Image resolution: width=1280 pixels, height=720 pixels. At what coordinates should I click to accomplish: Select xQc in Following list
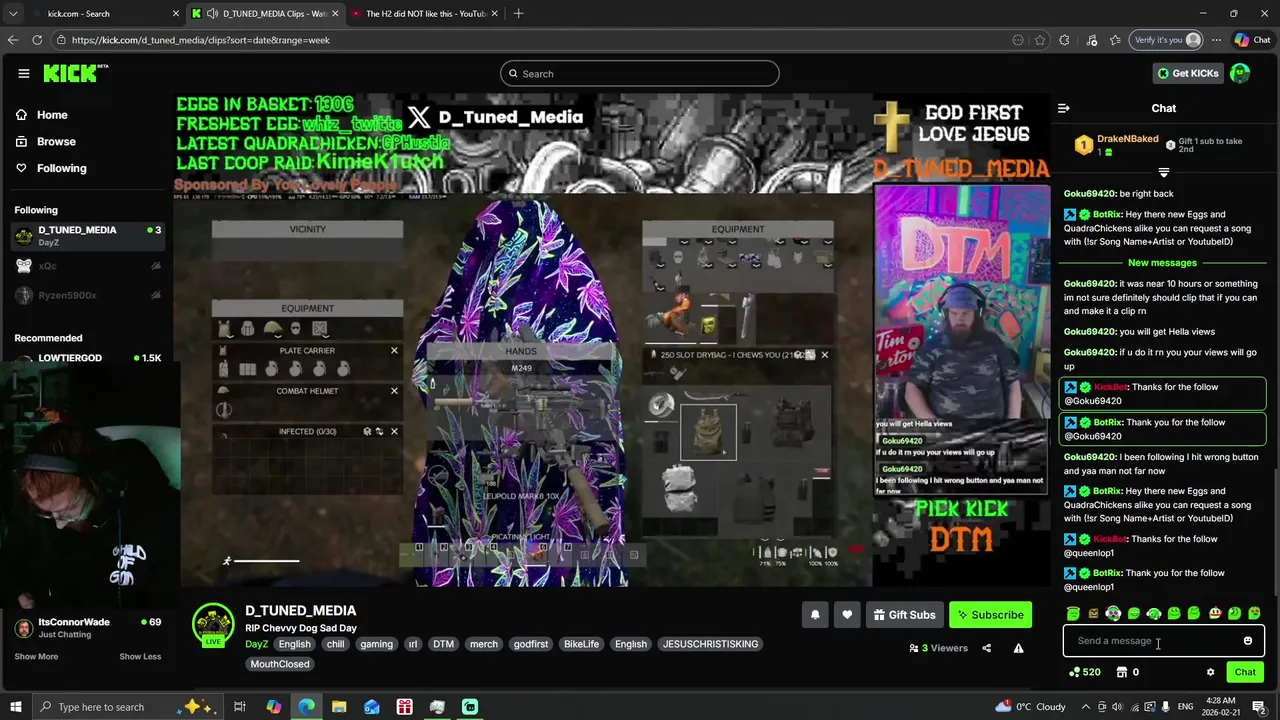87,266
